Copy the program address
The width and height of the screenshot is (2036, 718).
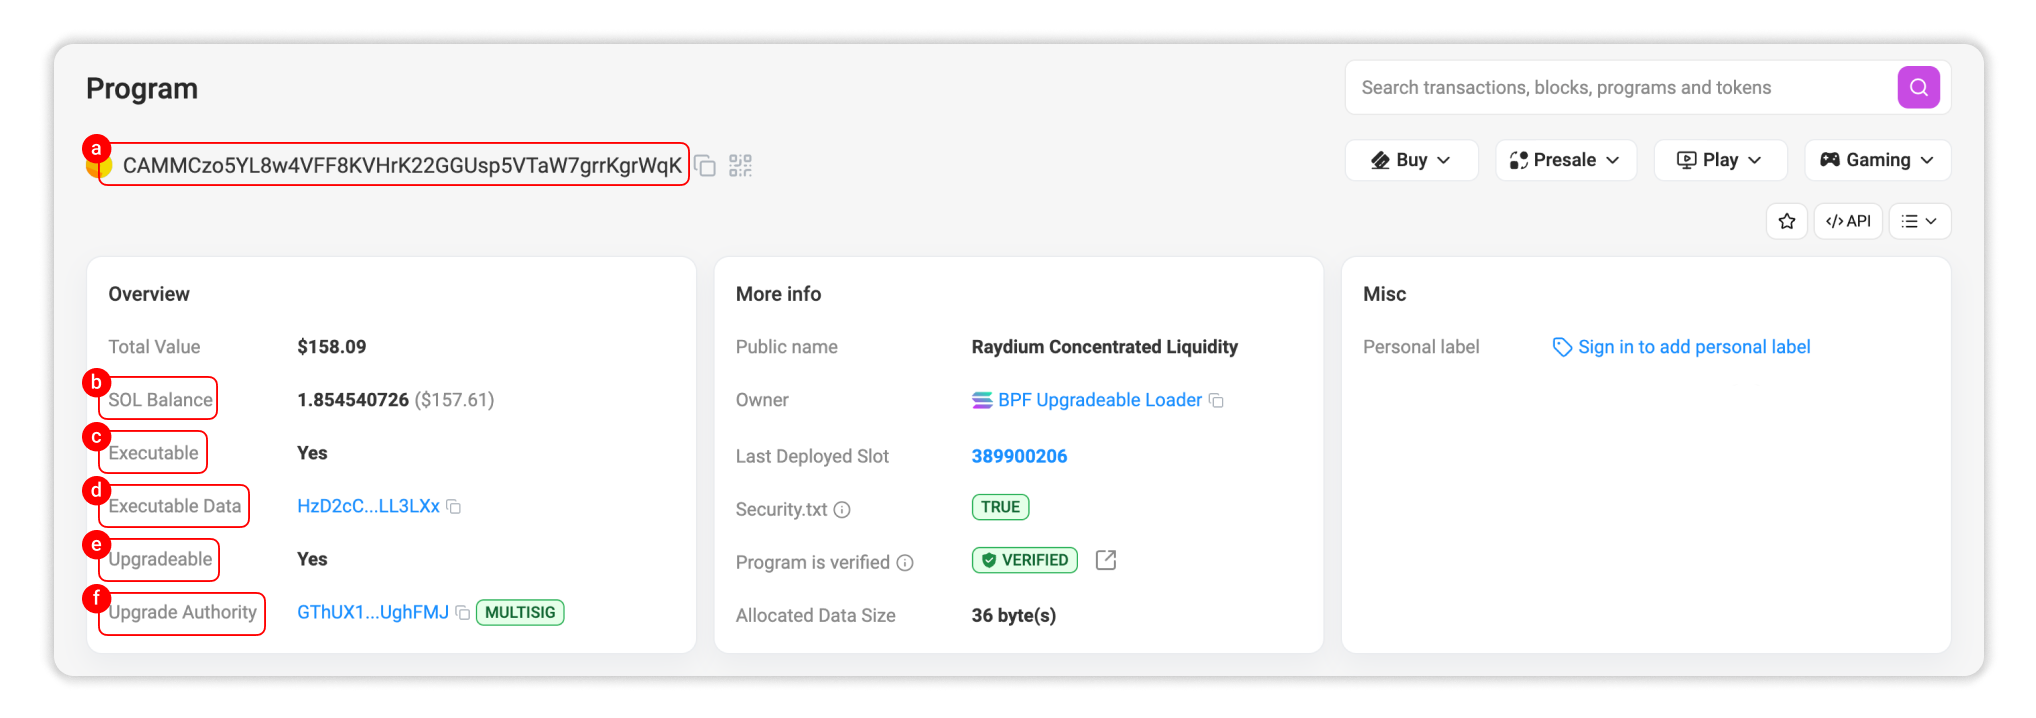coord(706,166)
